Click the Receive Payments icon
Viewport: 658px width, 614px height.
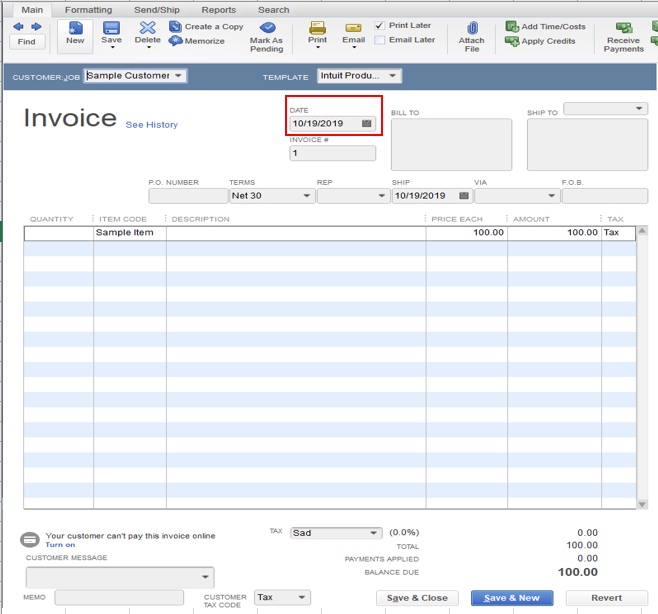(x=624, y=28)
